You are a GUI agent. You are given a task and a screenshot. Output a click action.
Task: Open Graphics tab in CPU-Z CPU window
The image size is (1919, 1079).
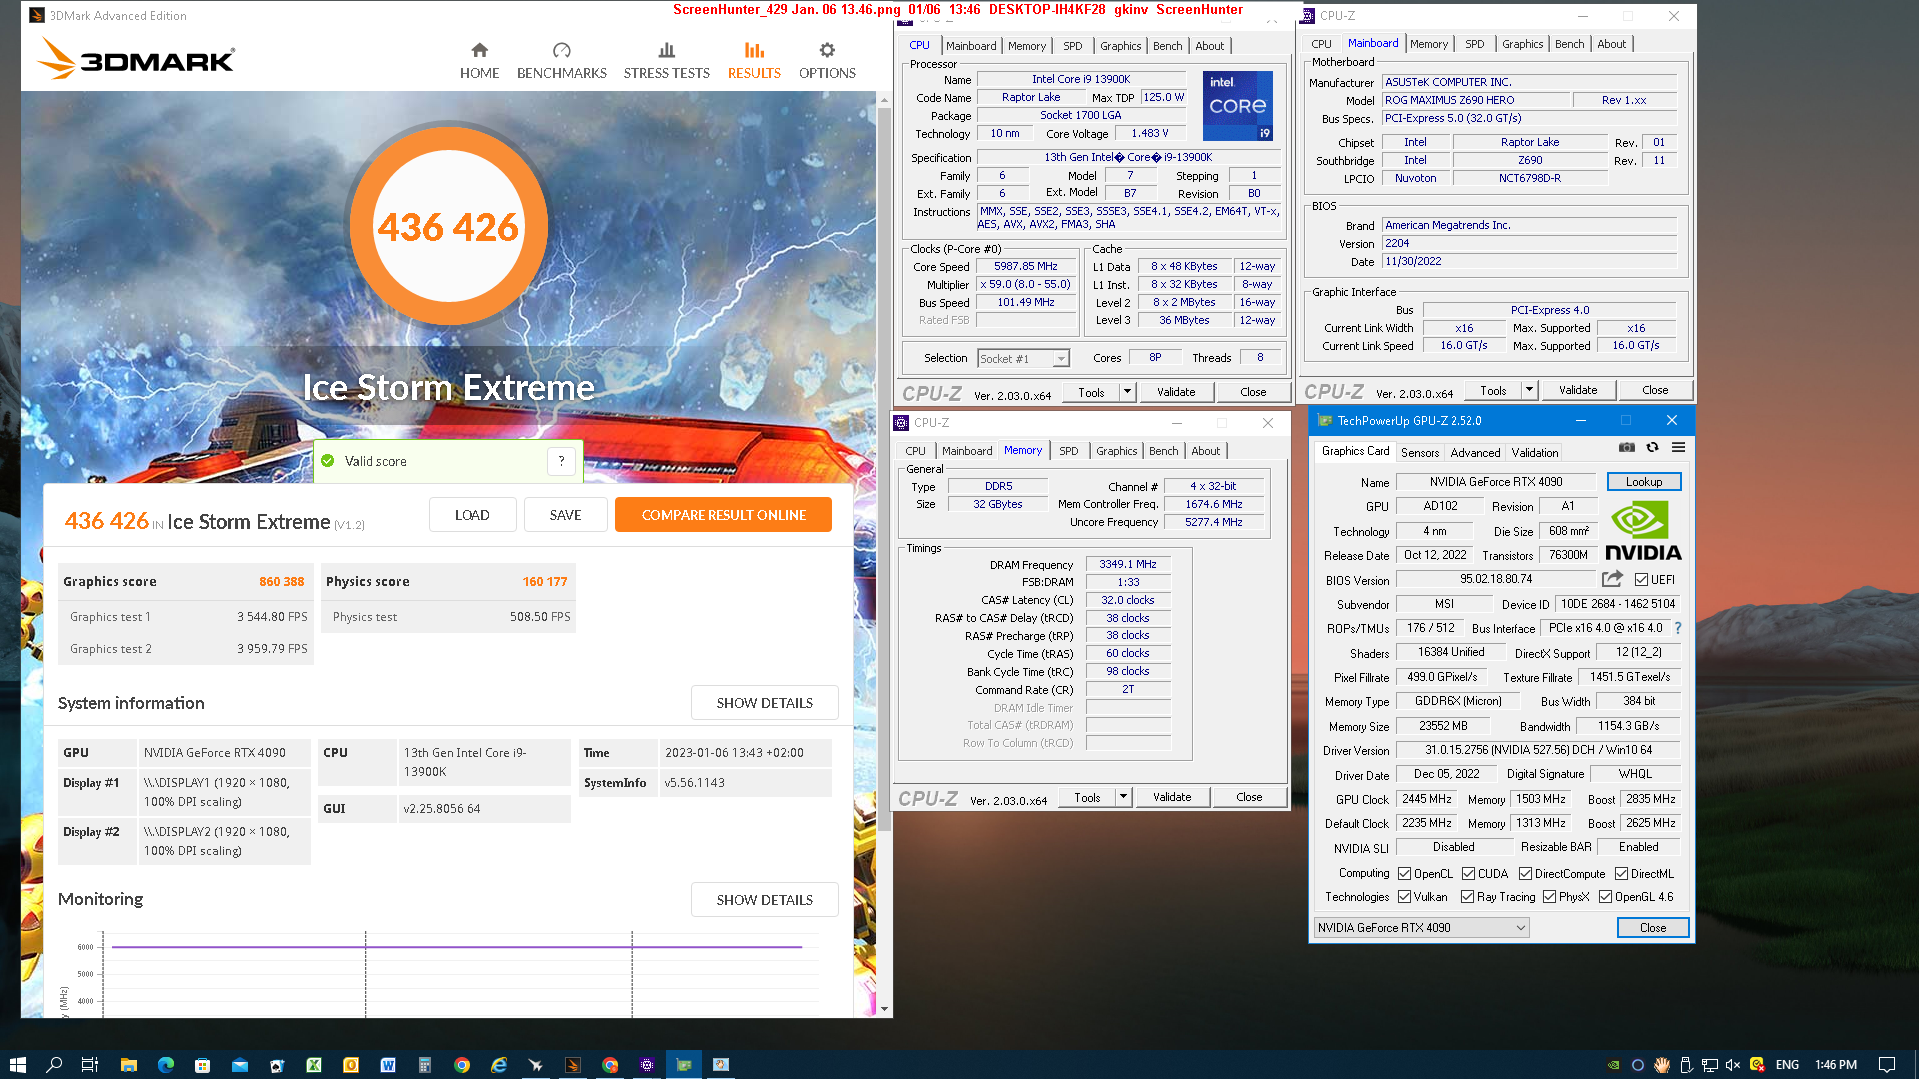pyautogui.click(x=1120, y=46)
